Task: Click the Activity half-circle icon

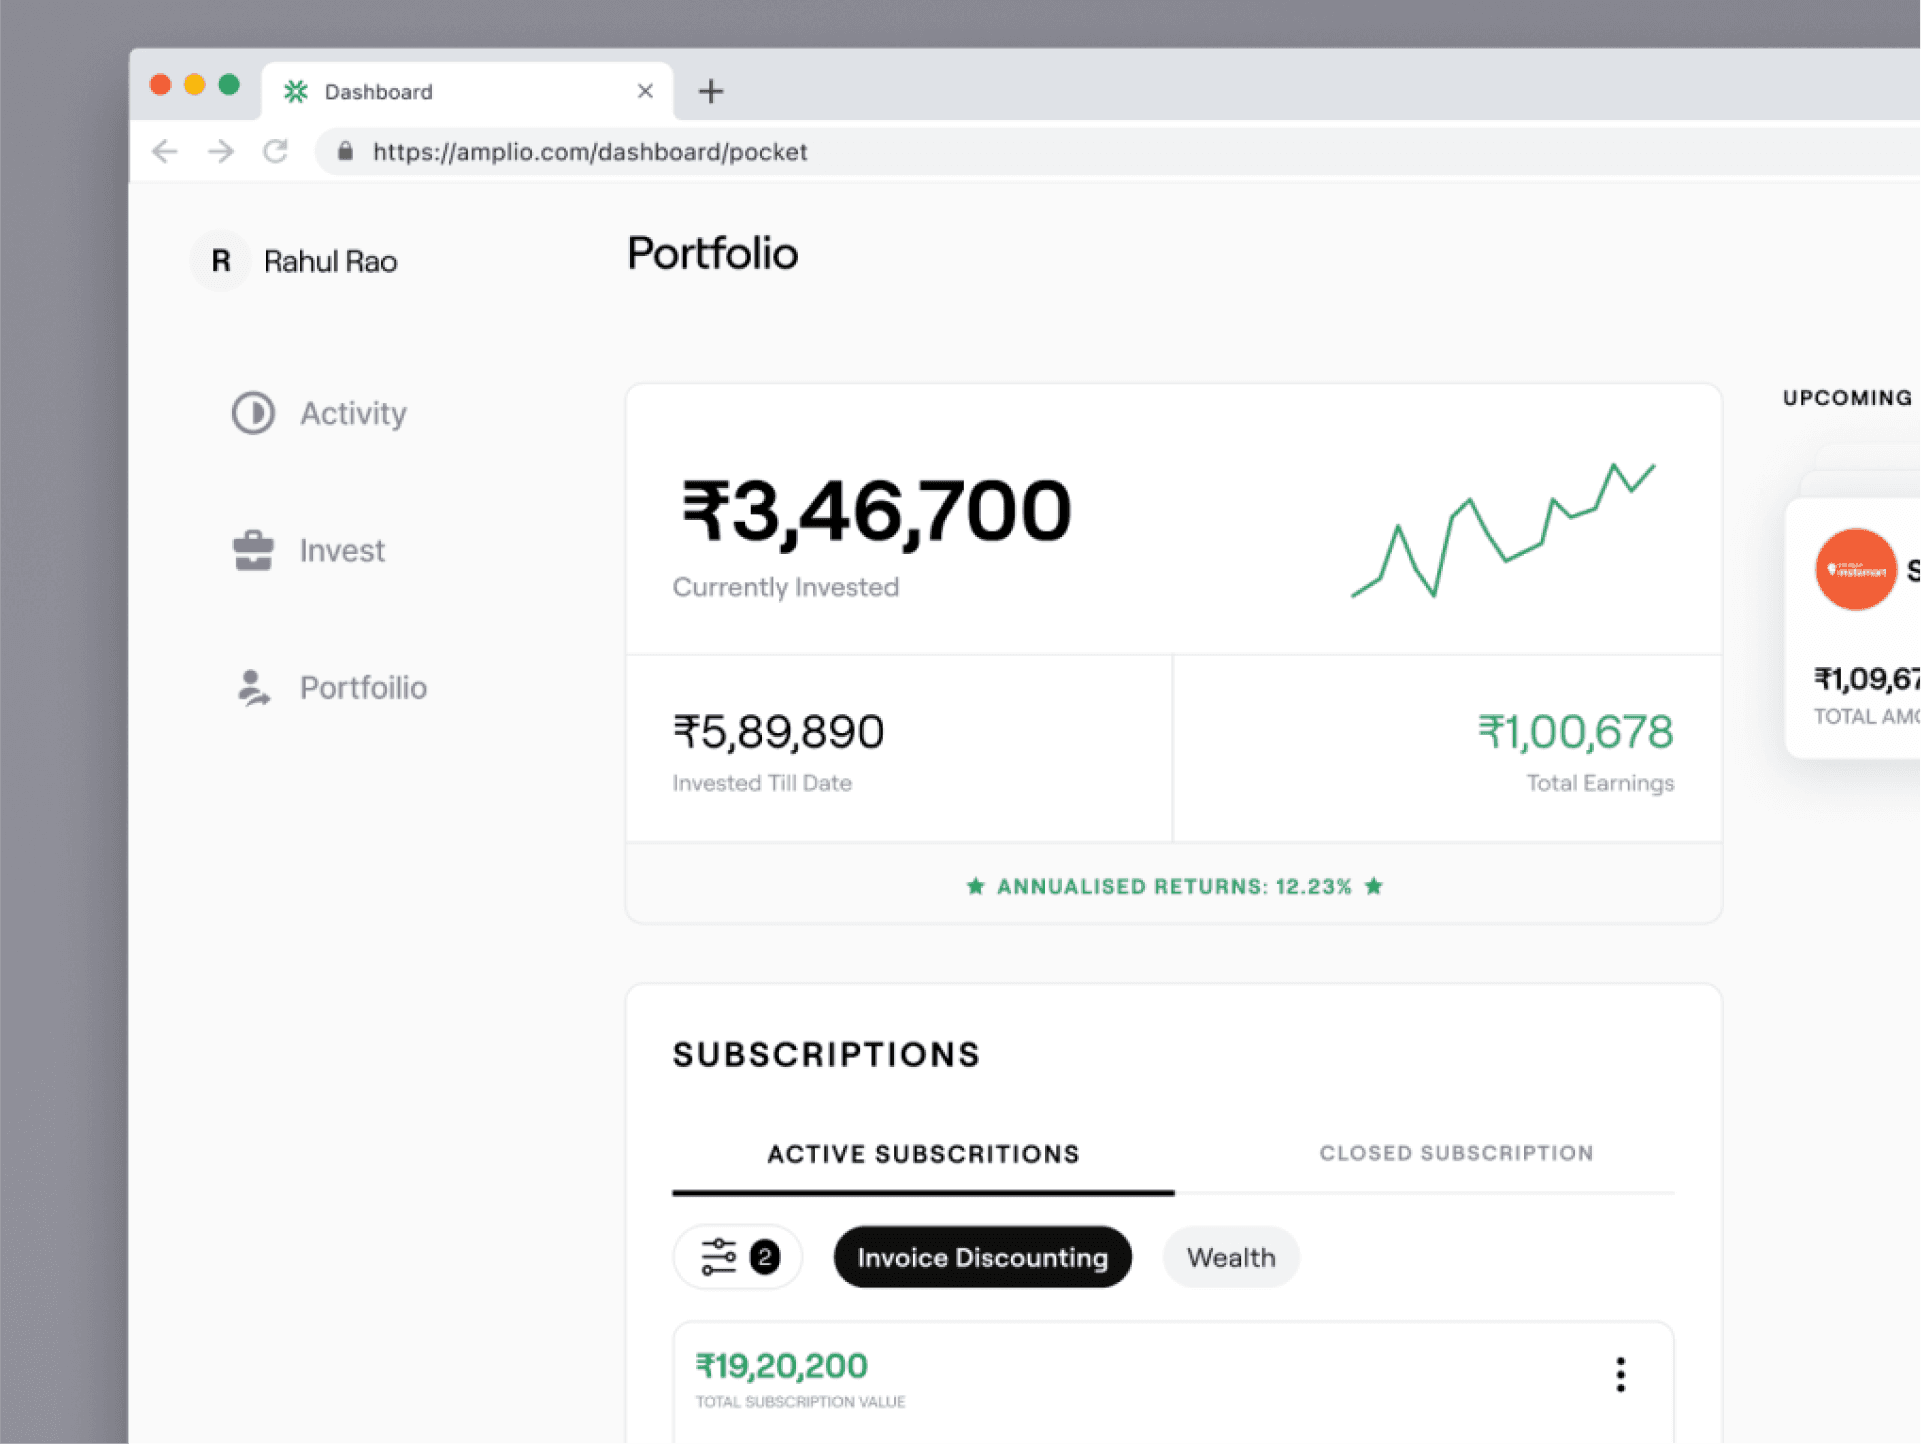Action: 253,413
